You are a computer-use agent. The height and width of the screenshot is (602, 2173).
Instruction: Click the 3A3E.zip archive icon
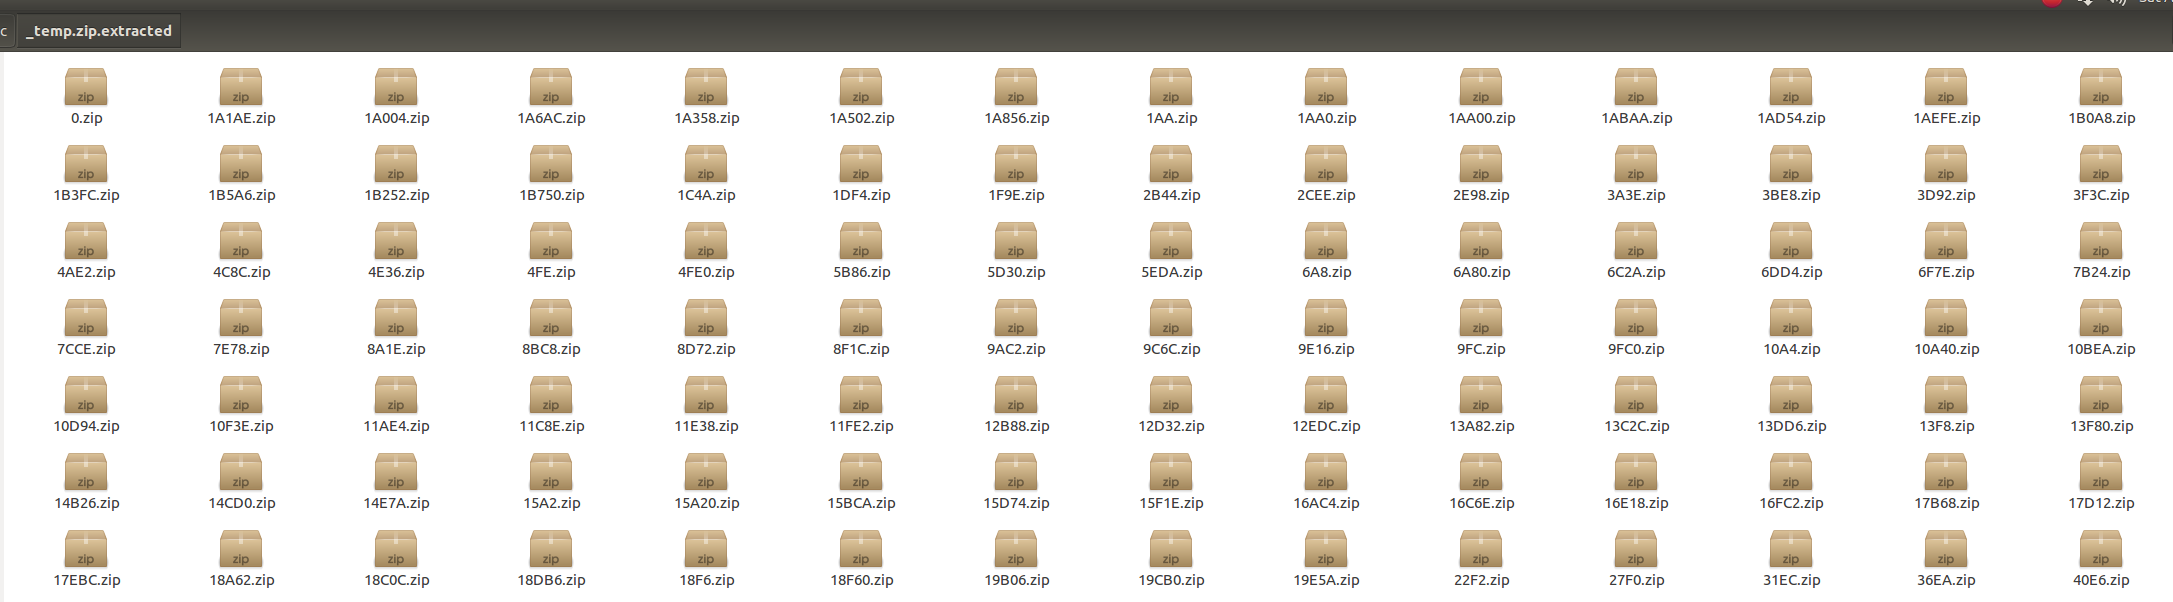[1636, 164]
